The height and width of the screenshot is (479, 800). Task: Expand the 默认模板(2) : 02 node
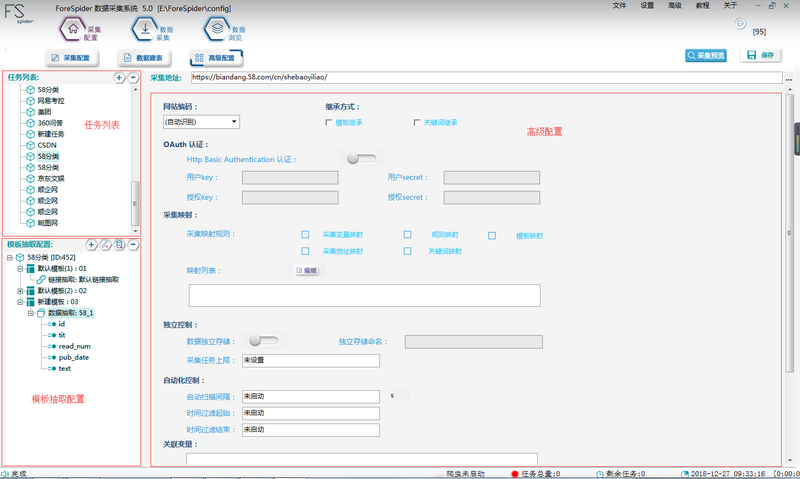tap(20, 291)
